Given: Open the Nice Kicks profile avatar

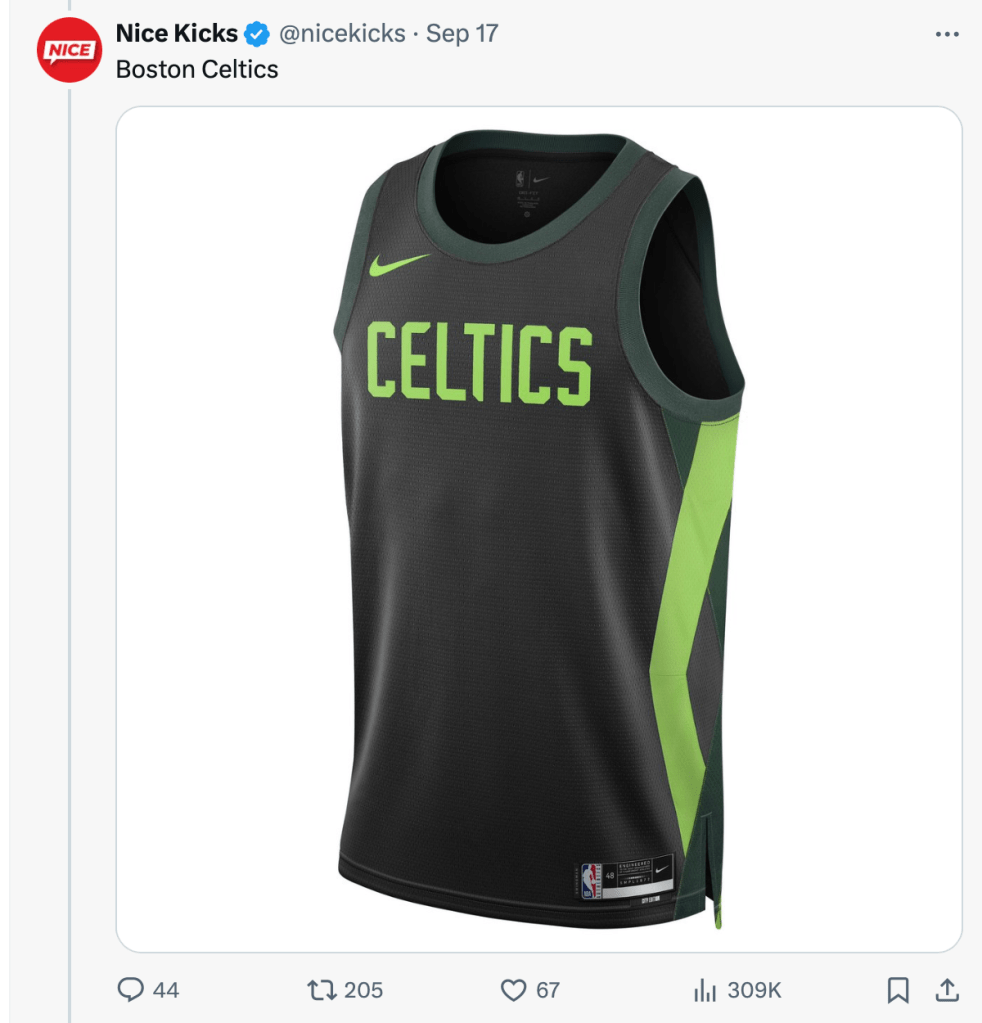Looking at the screenshot, I should click(69, 50).
